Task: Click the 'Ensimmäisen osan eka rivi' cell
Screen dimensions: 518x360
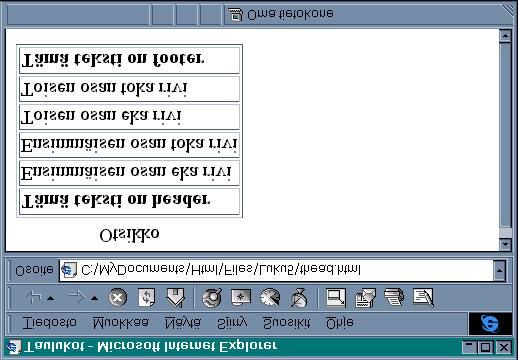Action: click(129, 173)
